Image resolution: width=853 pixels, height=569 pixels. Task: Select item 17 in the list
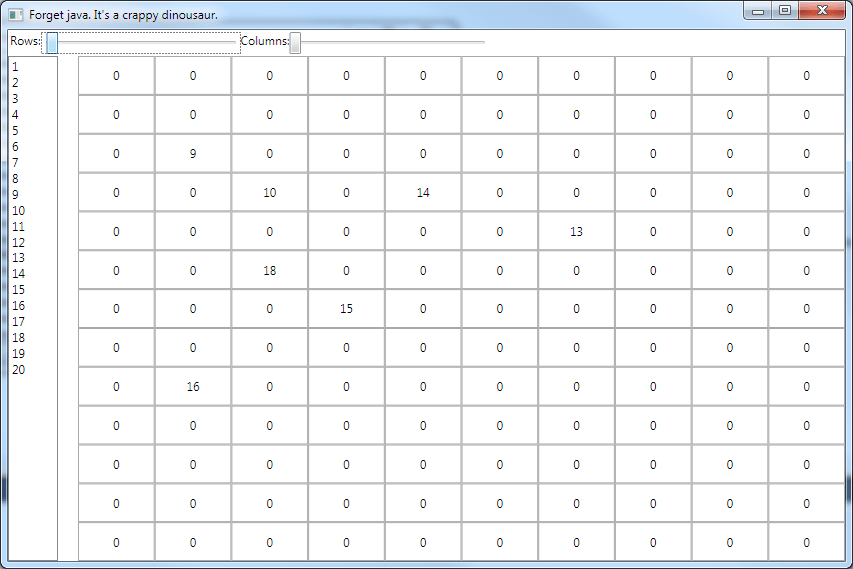pos(33,321)
